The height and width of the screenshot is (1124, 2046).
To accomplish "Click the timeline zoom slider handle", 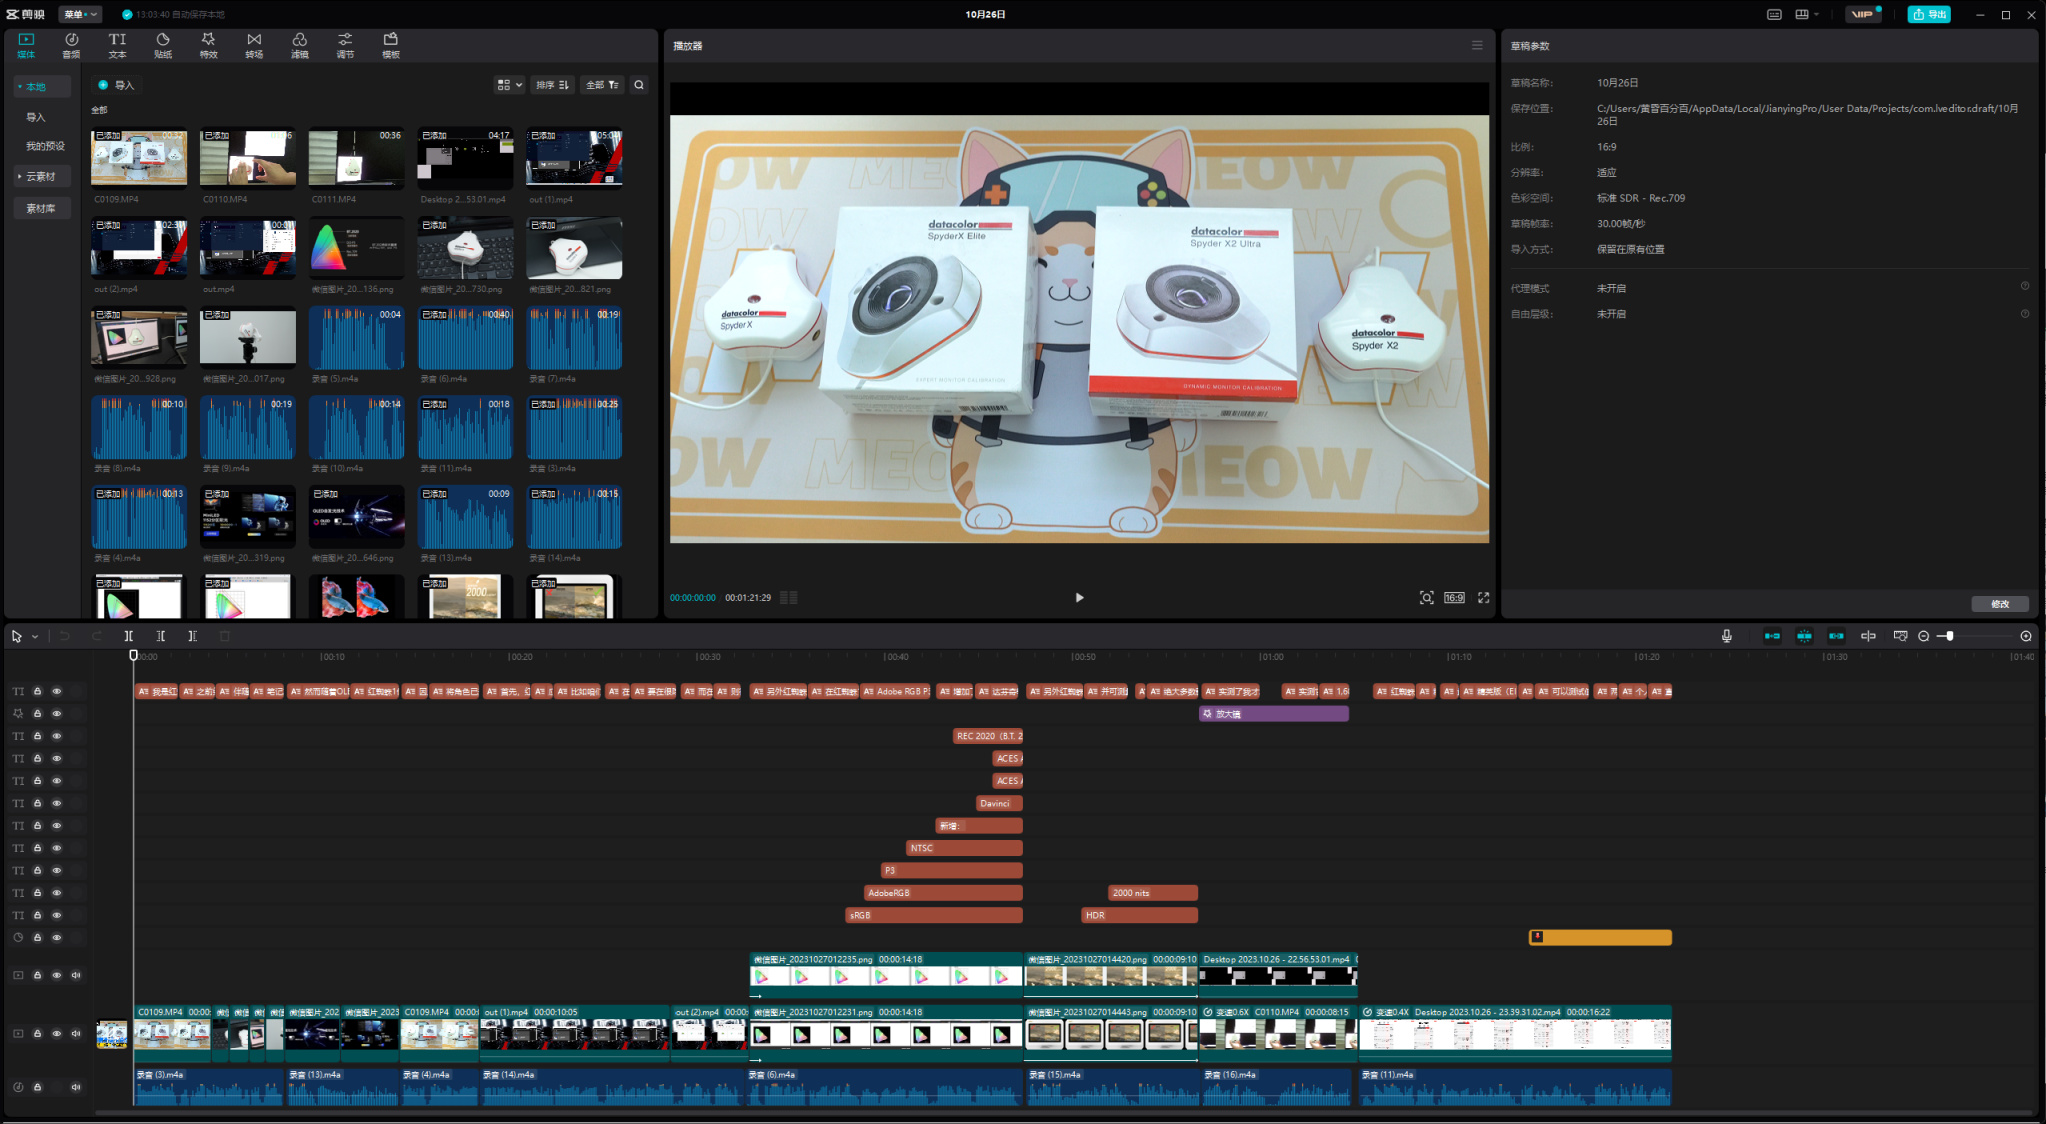I will tap(1949, 636).
